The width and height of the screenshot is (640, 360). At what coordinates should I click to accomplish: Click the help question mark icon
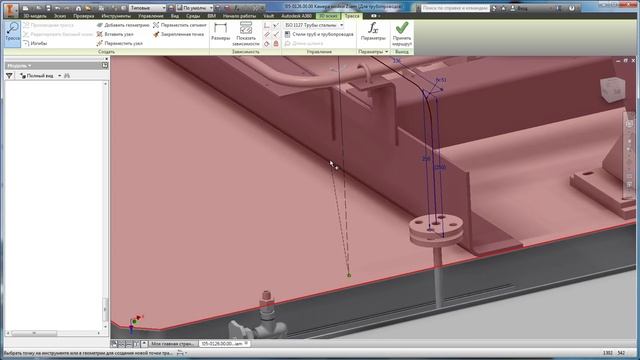pos(571,8)
